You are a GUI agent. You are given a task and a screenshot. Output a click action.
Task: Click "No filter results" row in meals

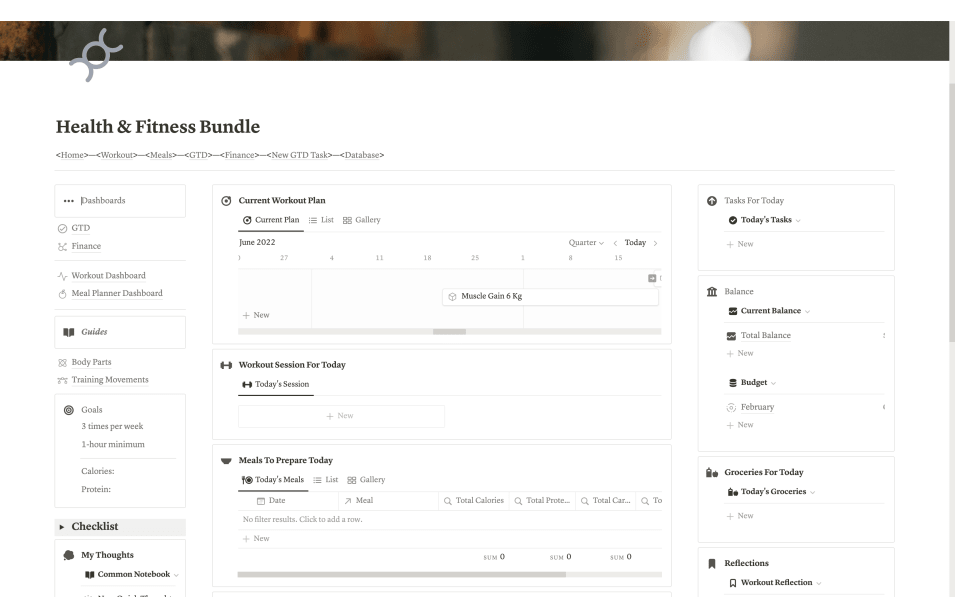(x=449, y=520)
